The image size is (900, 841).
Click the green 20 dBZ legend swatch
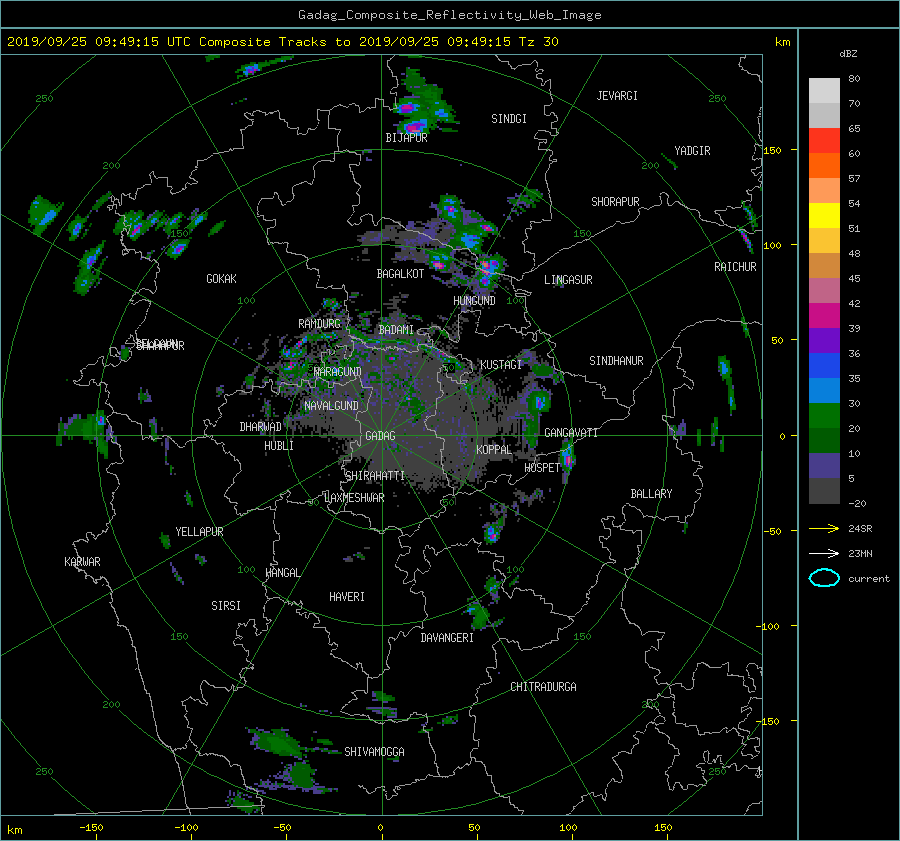[x=824, y=416]
